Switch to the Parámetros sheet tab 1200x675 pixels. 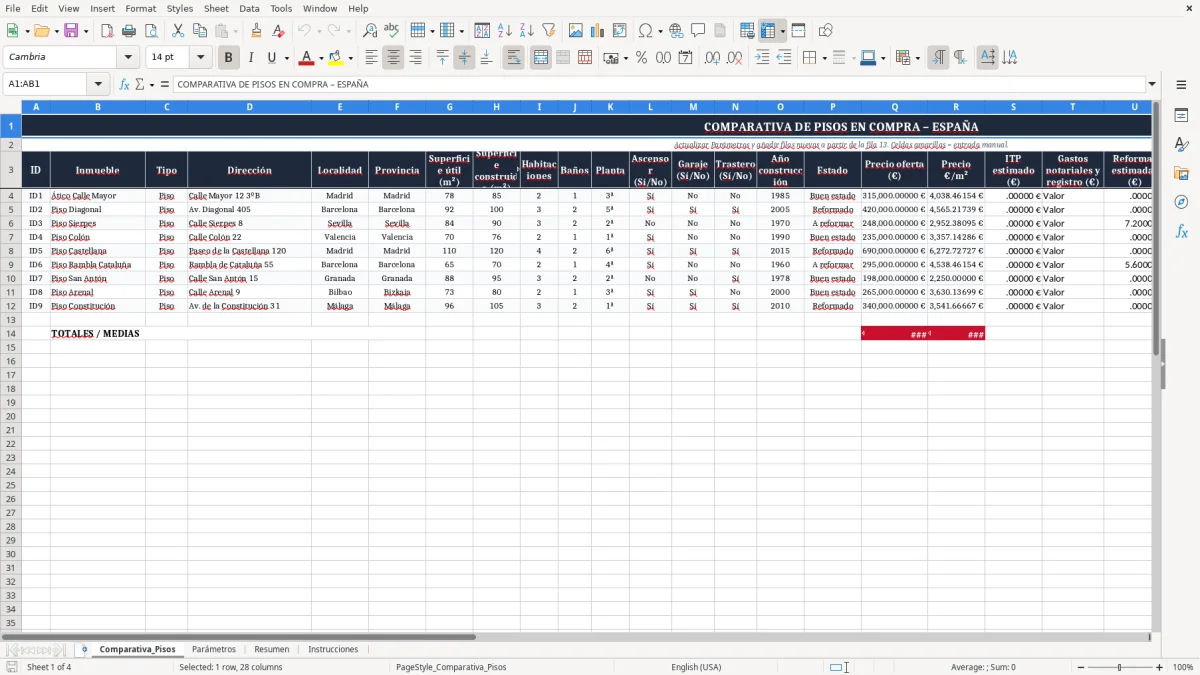(x=214, y=649)
